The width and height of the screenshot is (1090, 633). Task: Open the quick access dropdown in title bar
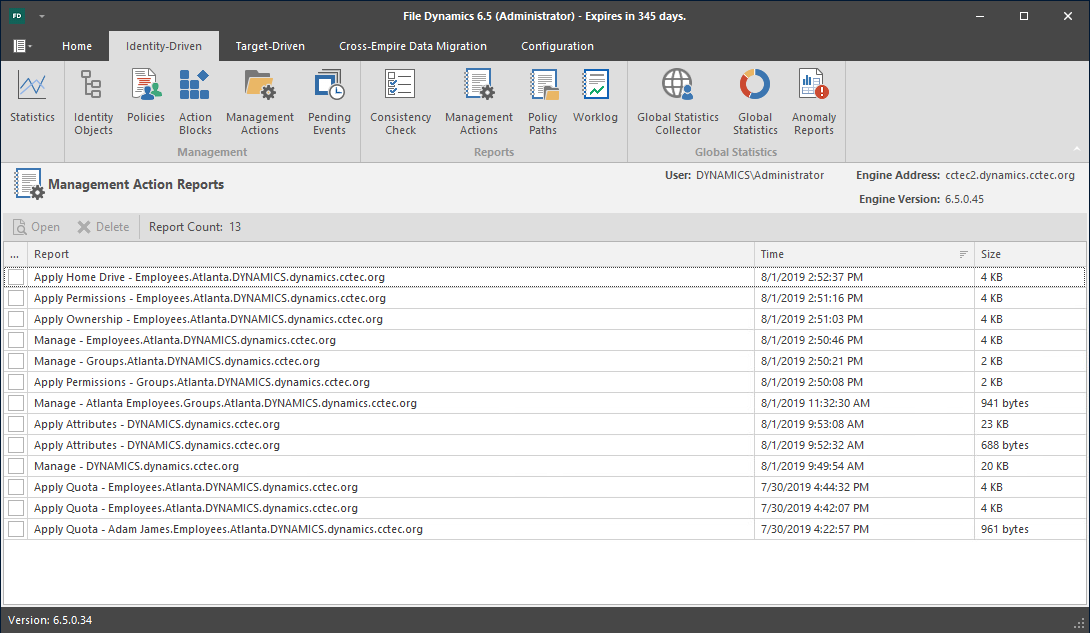[42, 17]
